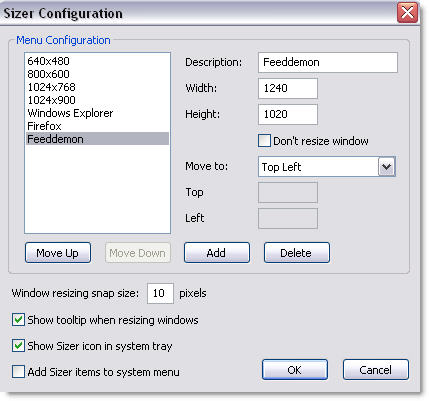This screenshot has height=401, width=429.
Task: Select the highlighted Feeddemon list entry
Action: [x=97, y=139]
